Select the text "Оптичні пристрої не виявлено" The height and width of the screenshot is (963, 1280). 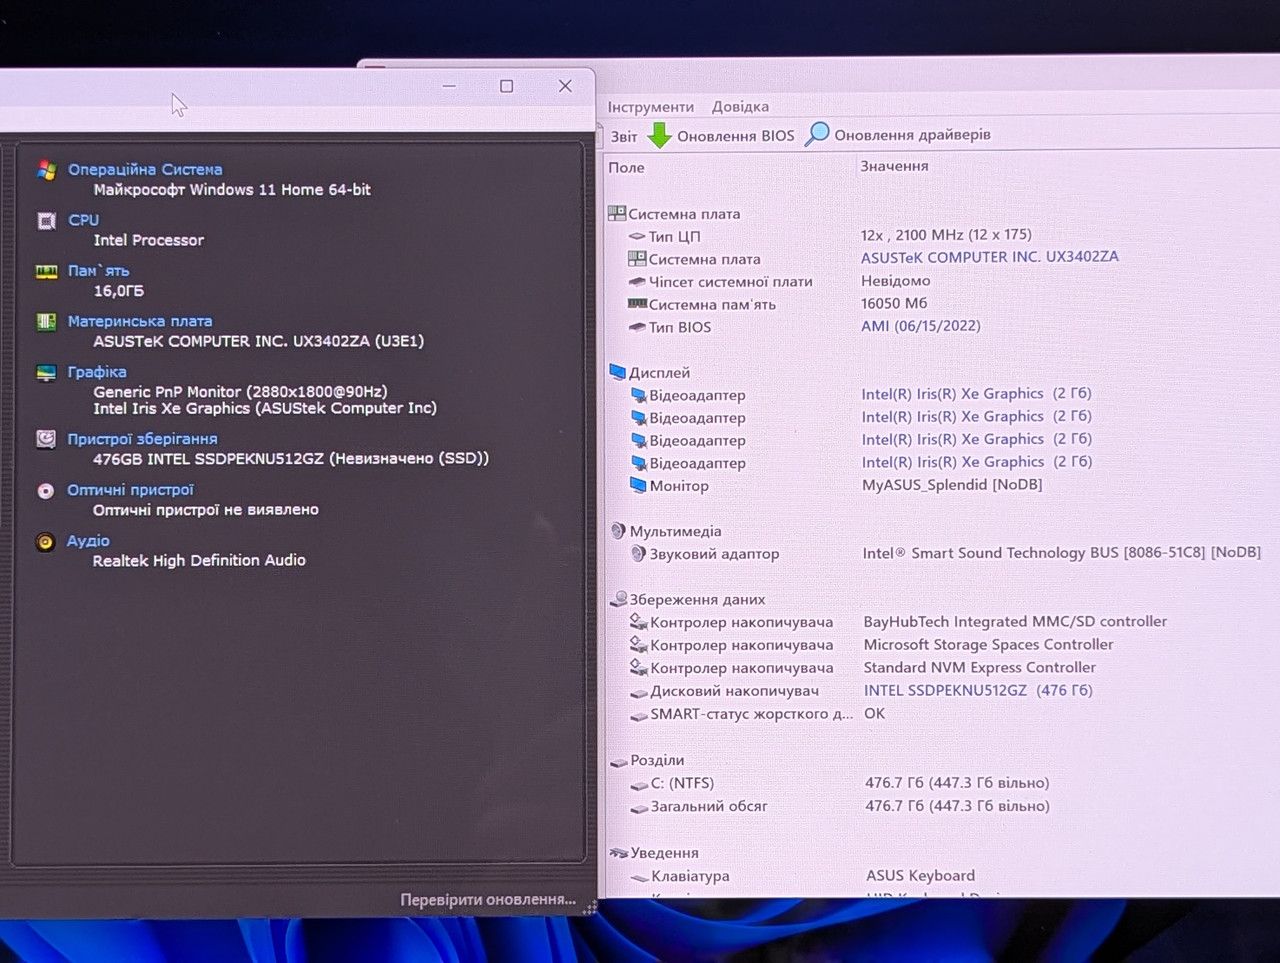(x=206, y=510)
